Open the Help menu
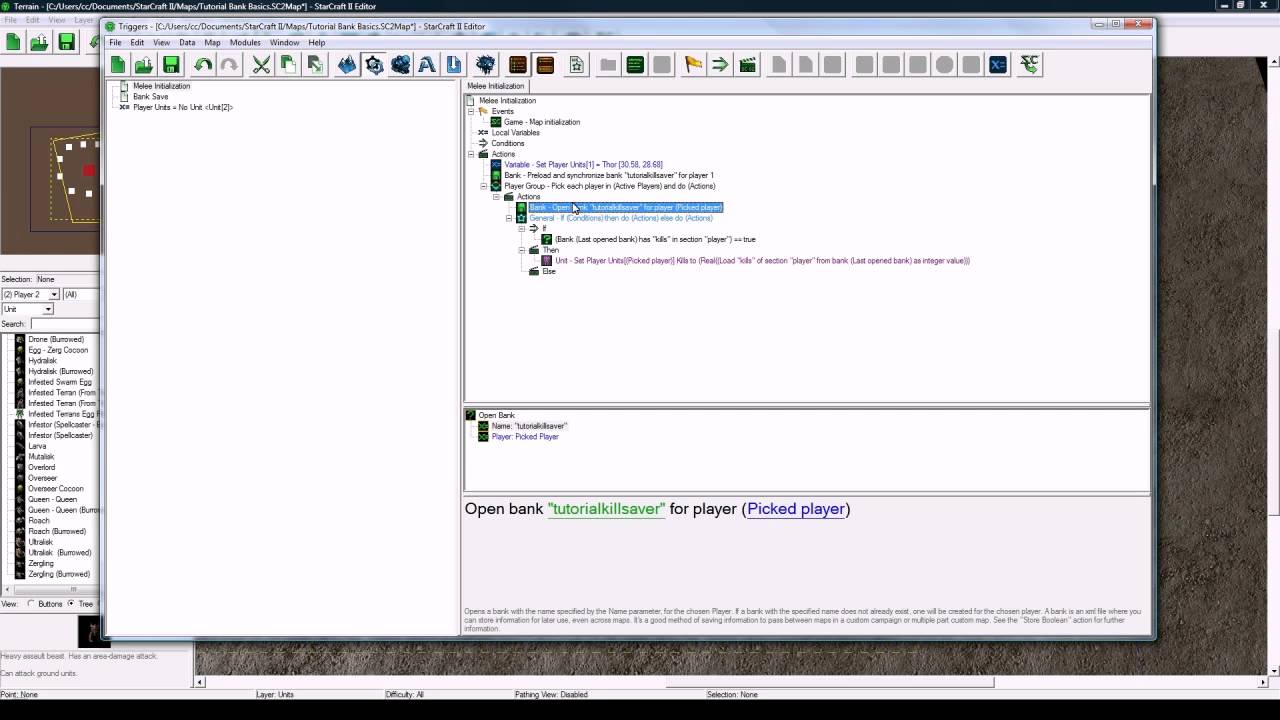This screenshot has width=1280, height=720. pos(317,43)
